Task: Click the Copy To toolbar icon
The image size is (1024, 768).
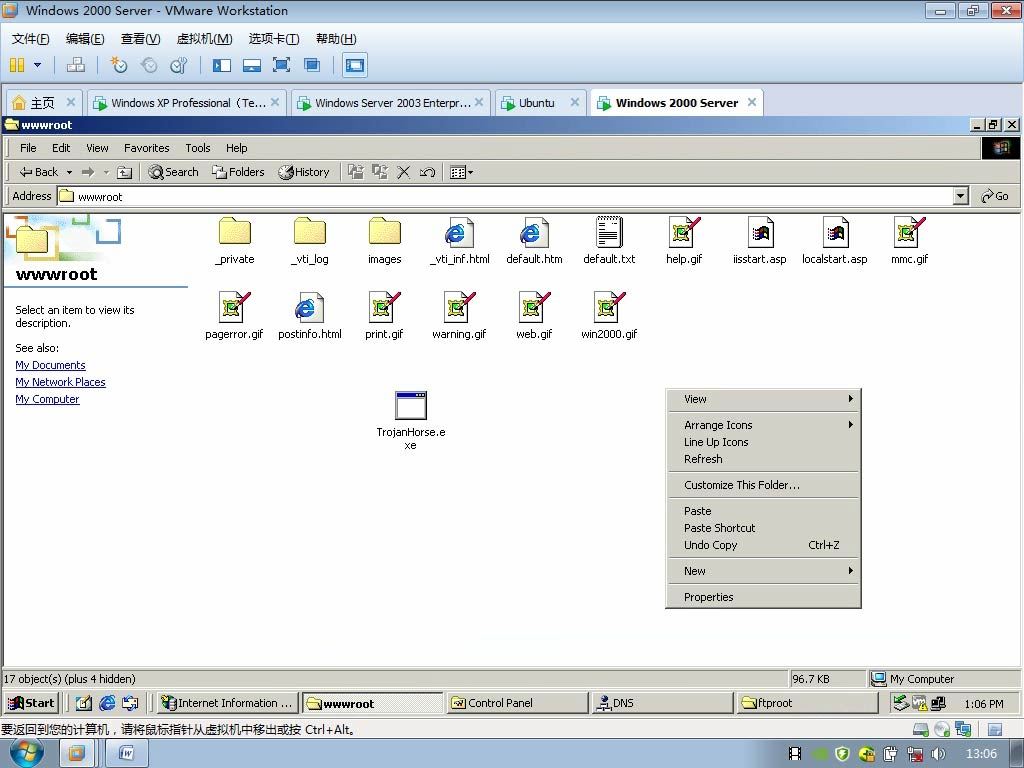Action: tap(380, 172)
